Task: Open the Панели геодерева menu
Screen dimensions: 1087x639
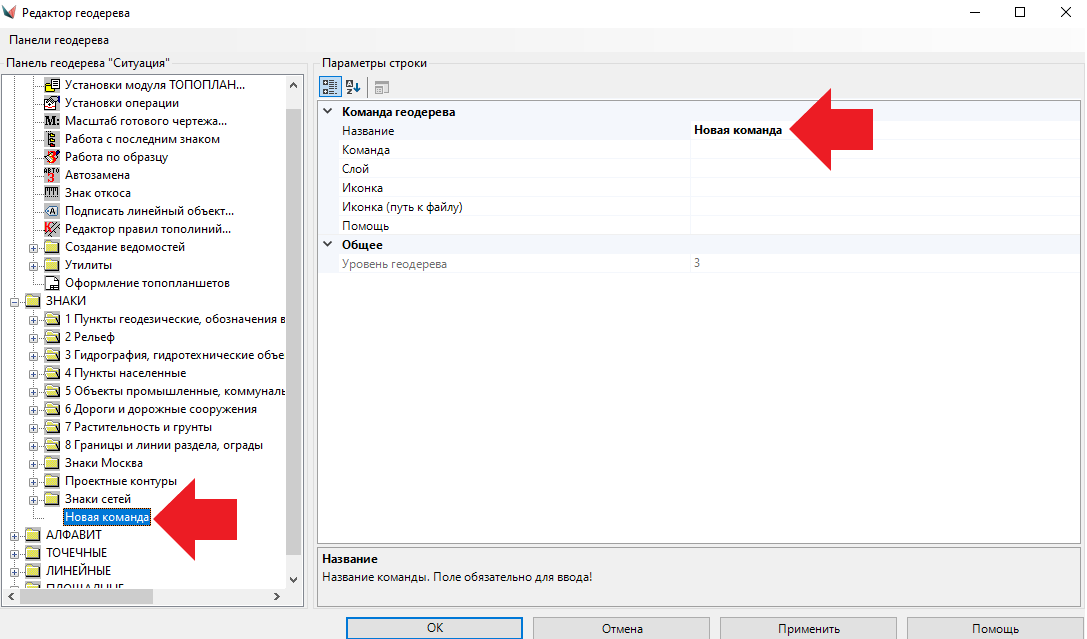Action: [x=59, y=40]
